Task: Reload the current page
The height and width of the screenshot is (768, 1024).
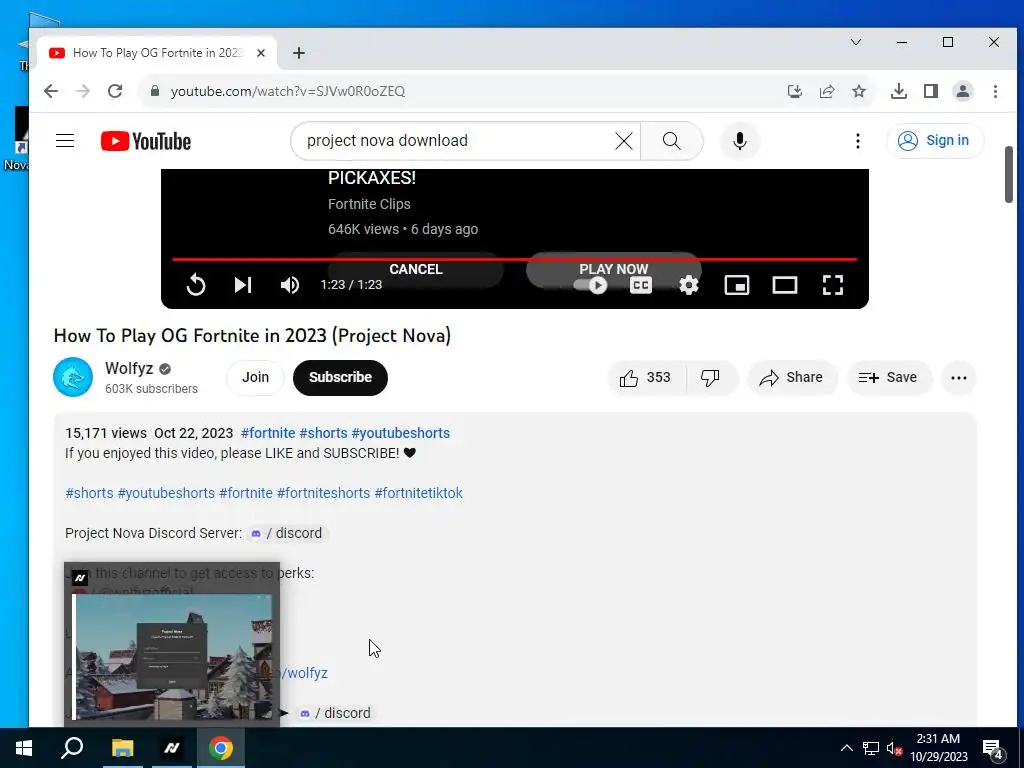Action: 115,91
